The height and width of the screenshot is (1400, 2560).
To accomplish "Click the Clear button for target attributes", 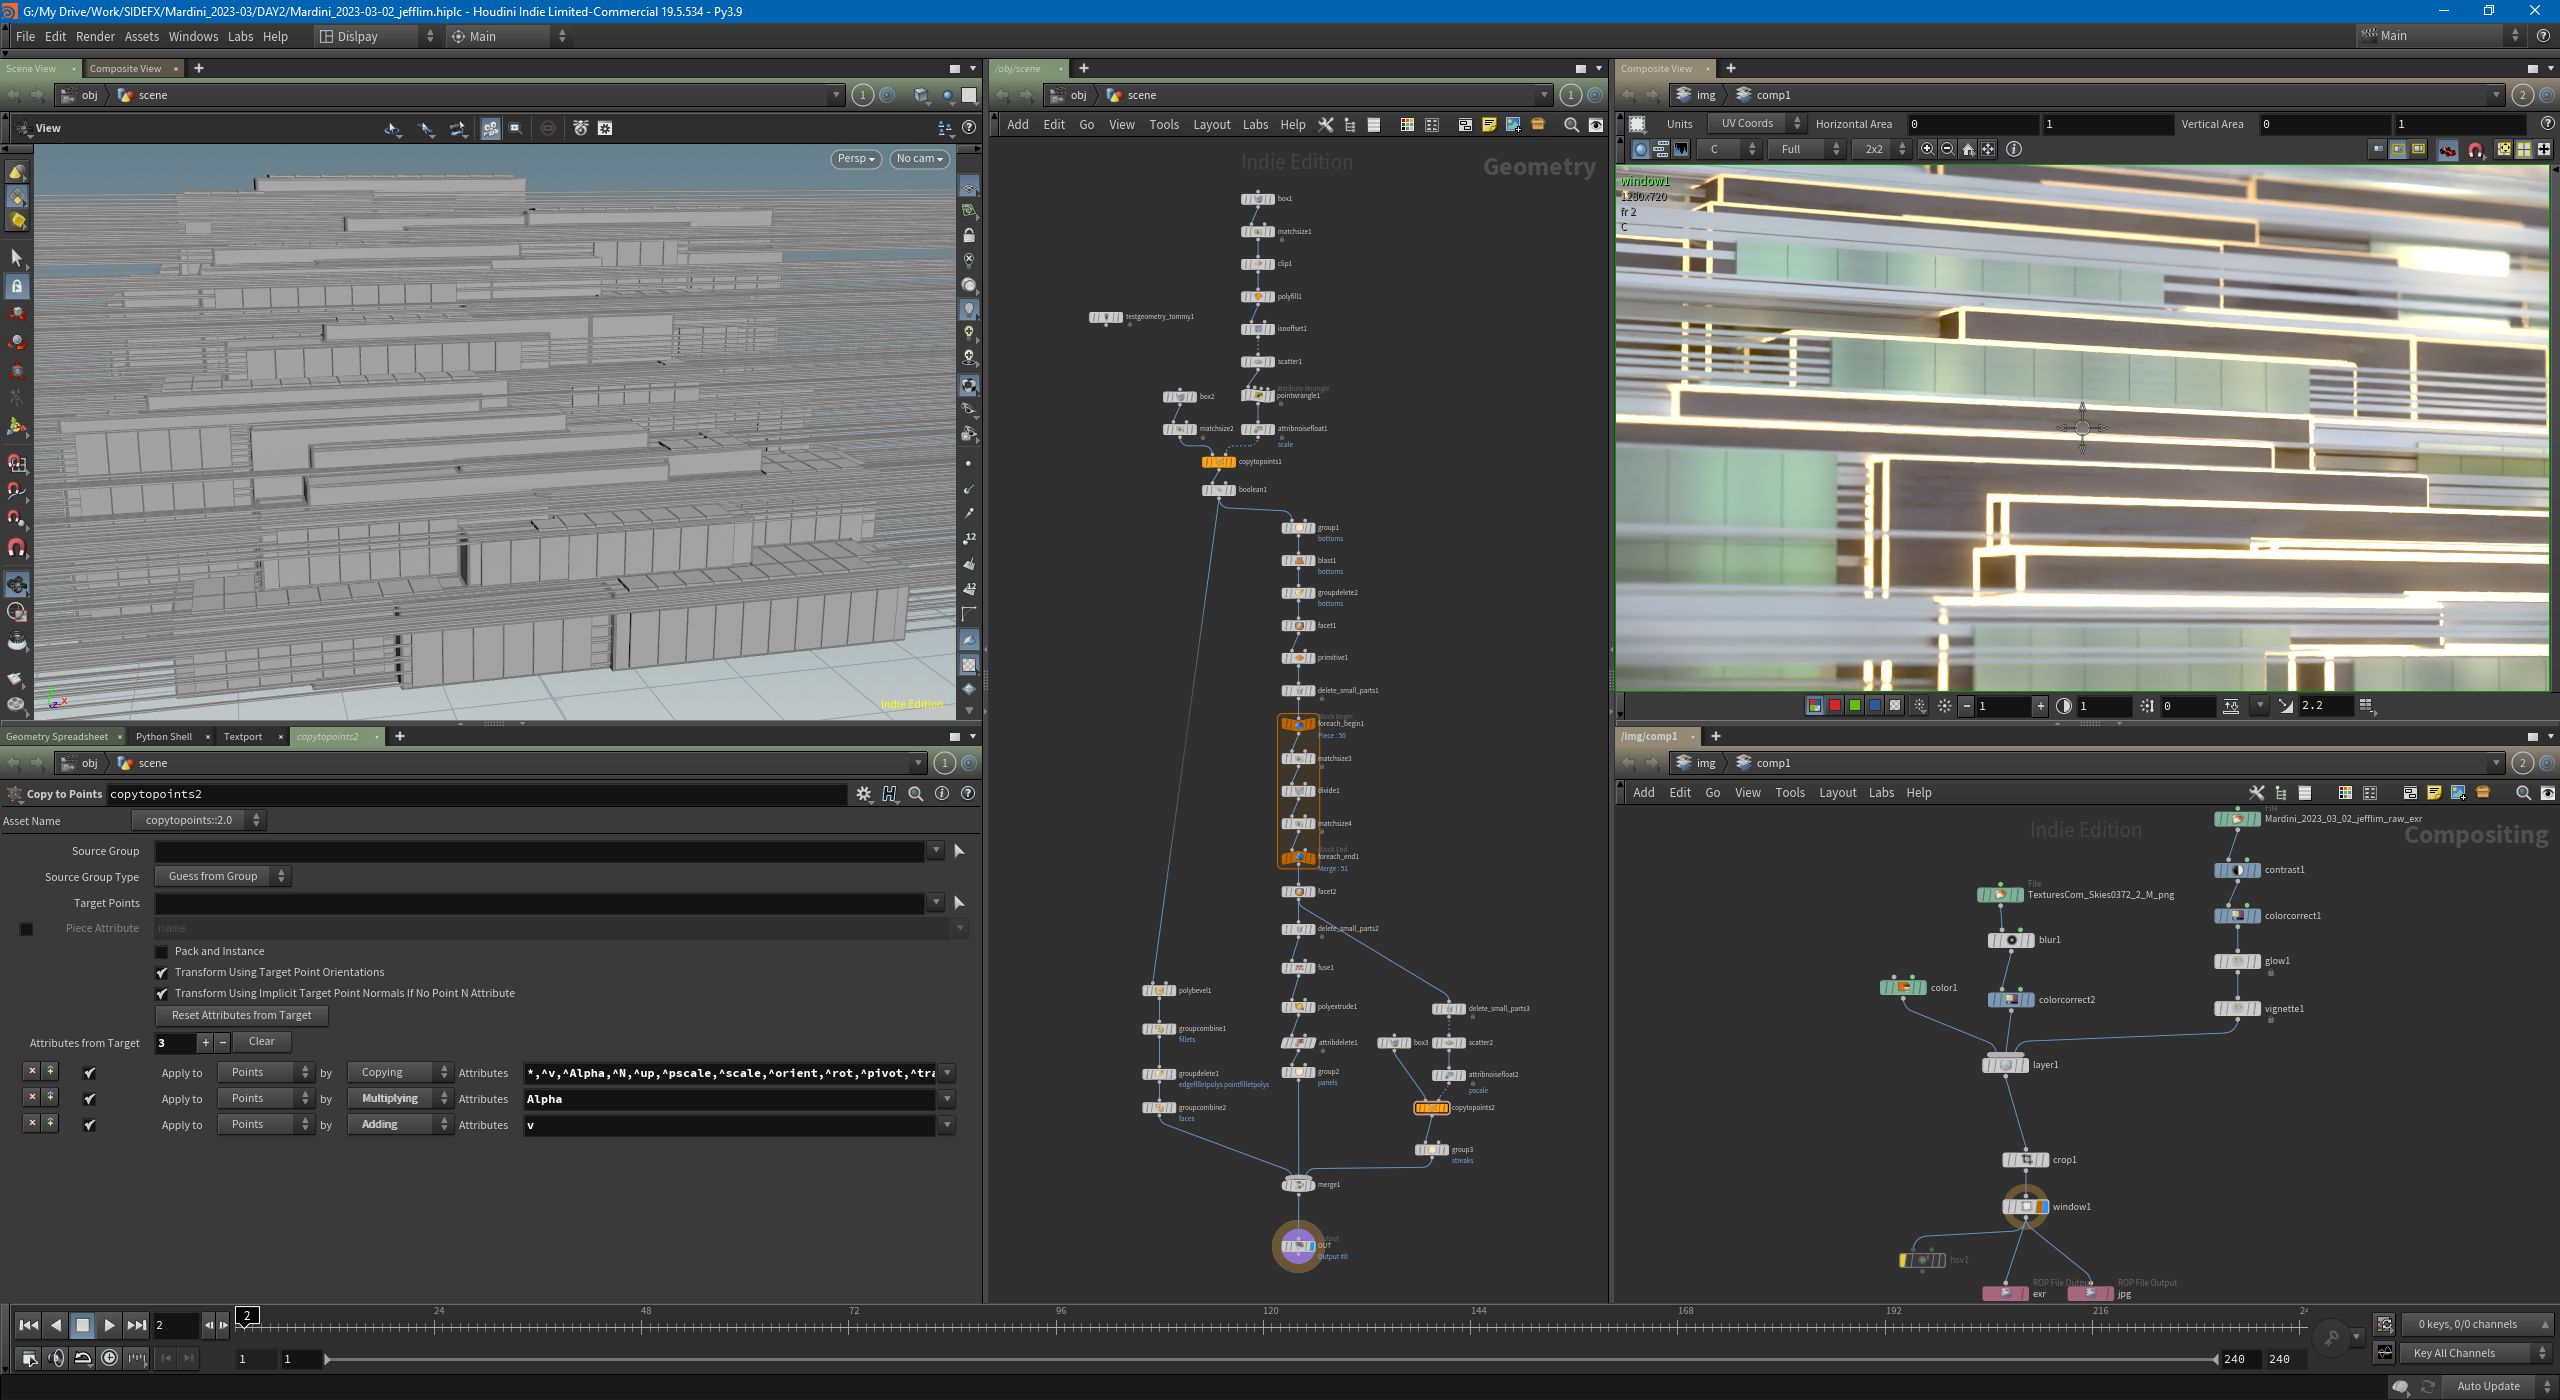I will point(262,1042).
